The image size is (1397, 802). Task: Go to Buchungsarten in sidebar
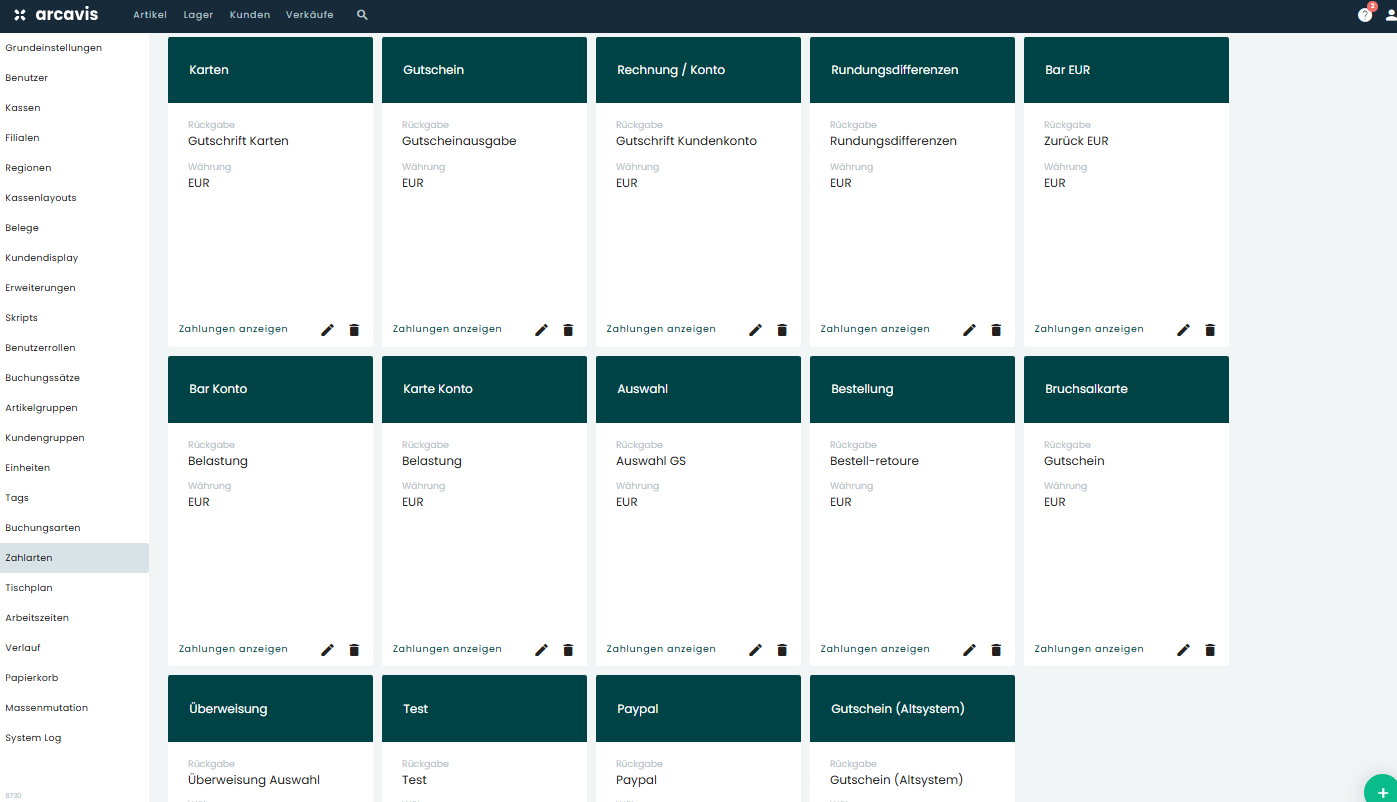tap(43, 528)
